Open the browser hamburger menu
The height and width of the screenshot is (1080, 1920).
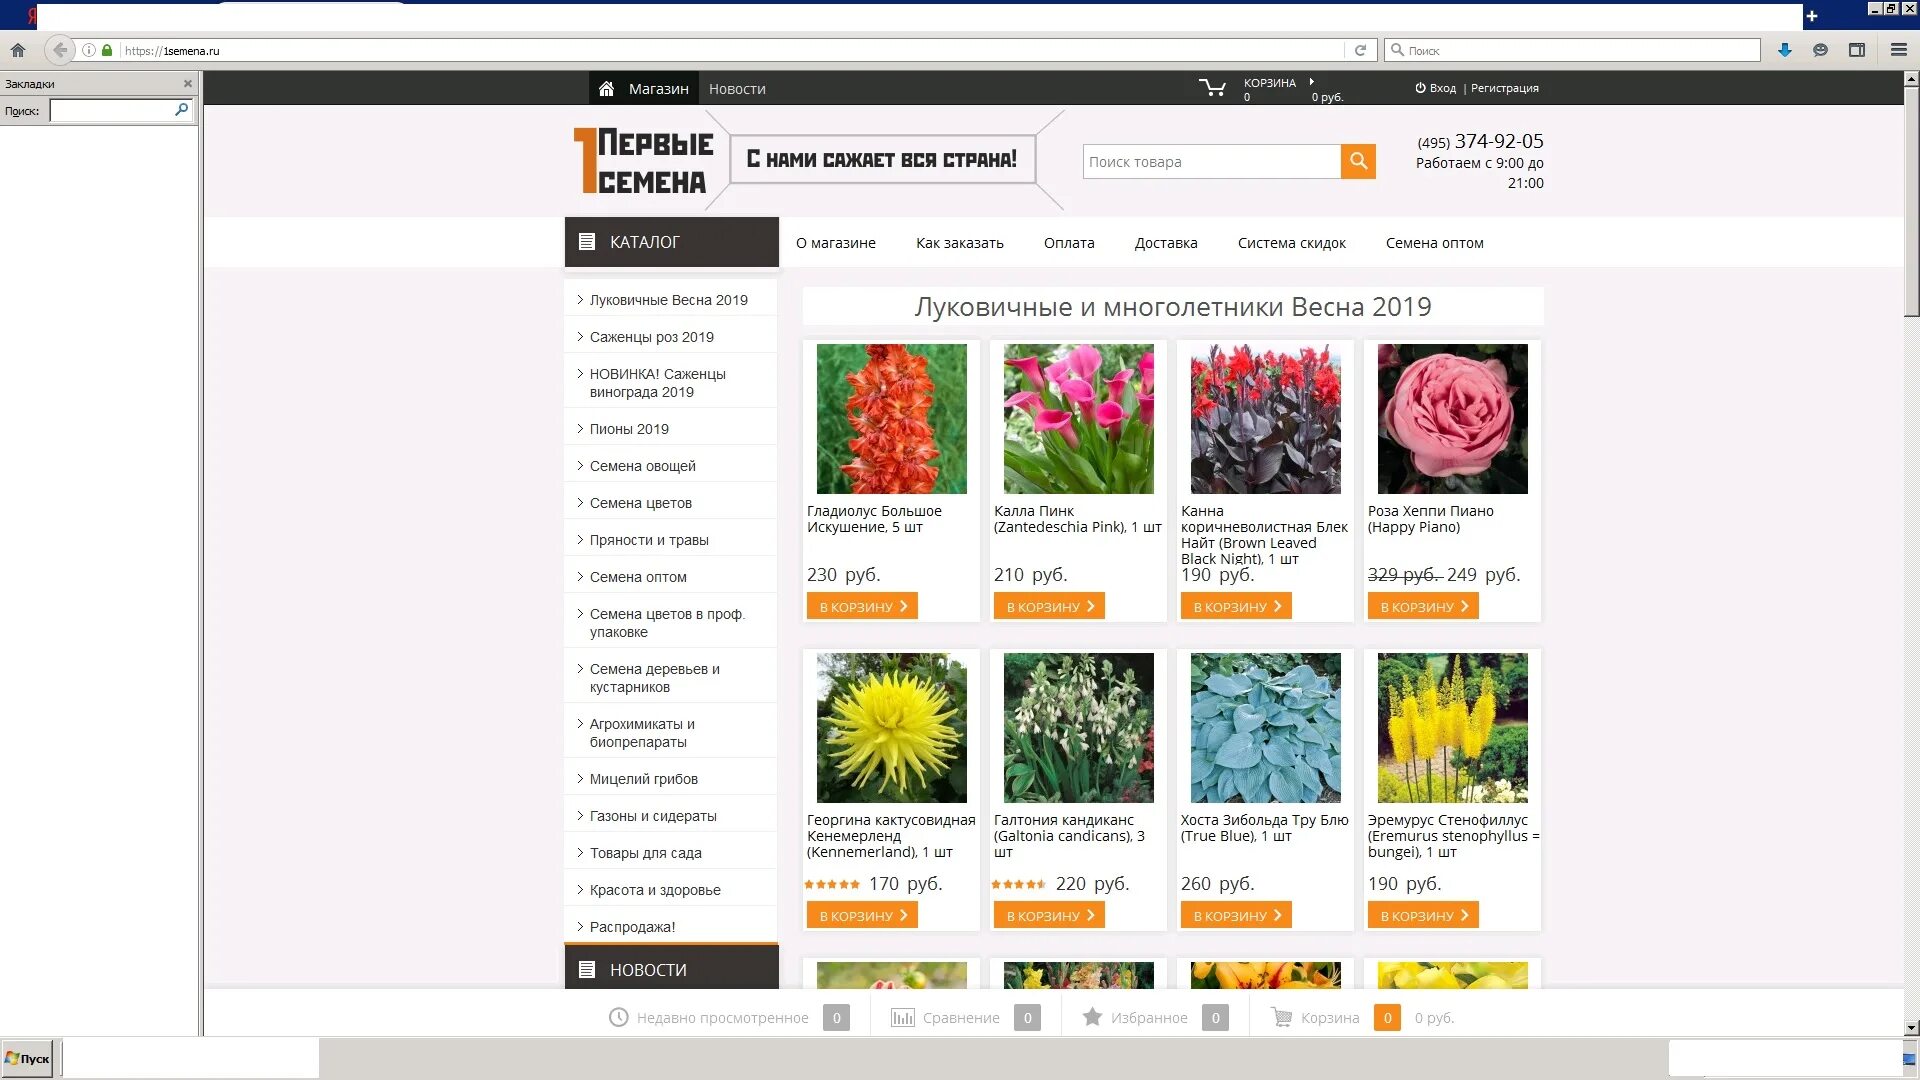[x=1899, y=50]
